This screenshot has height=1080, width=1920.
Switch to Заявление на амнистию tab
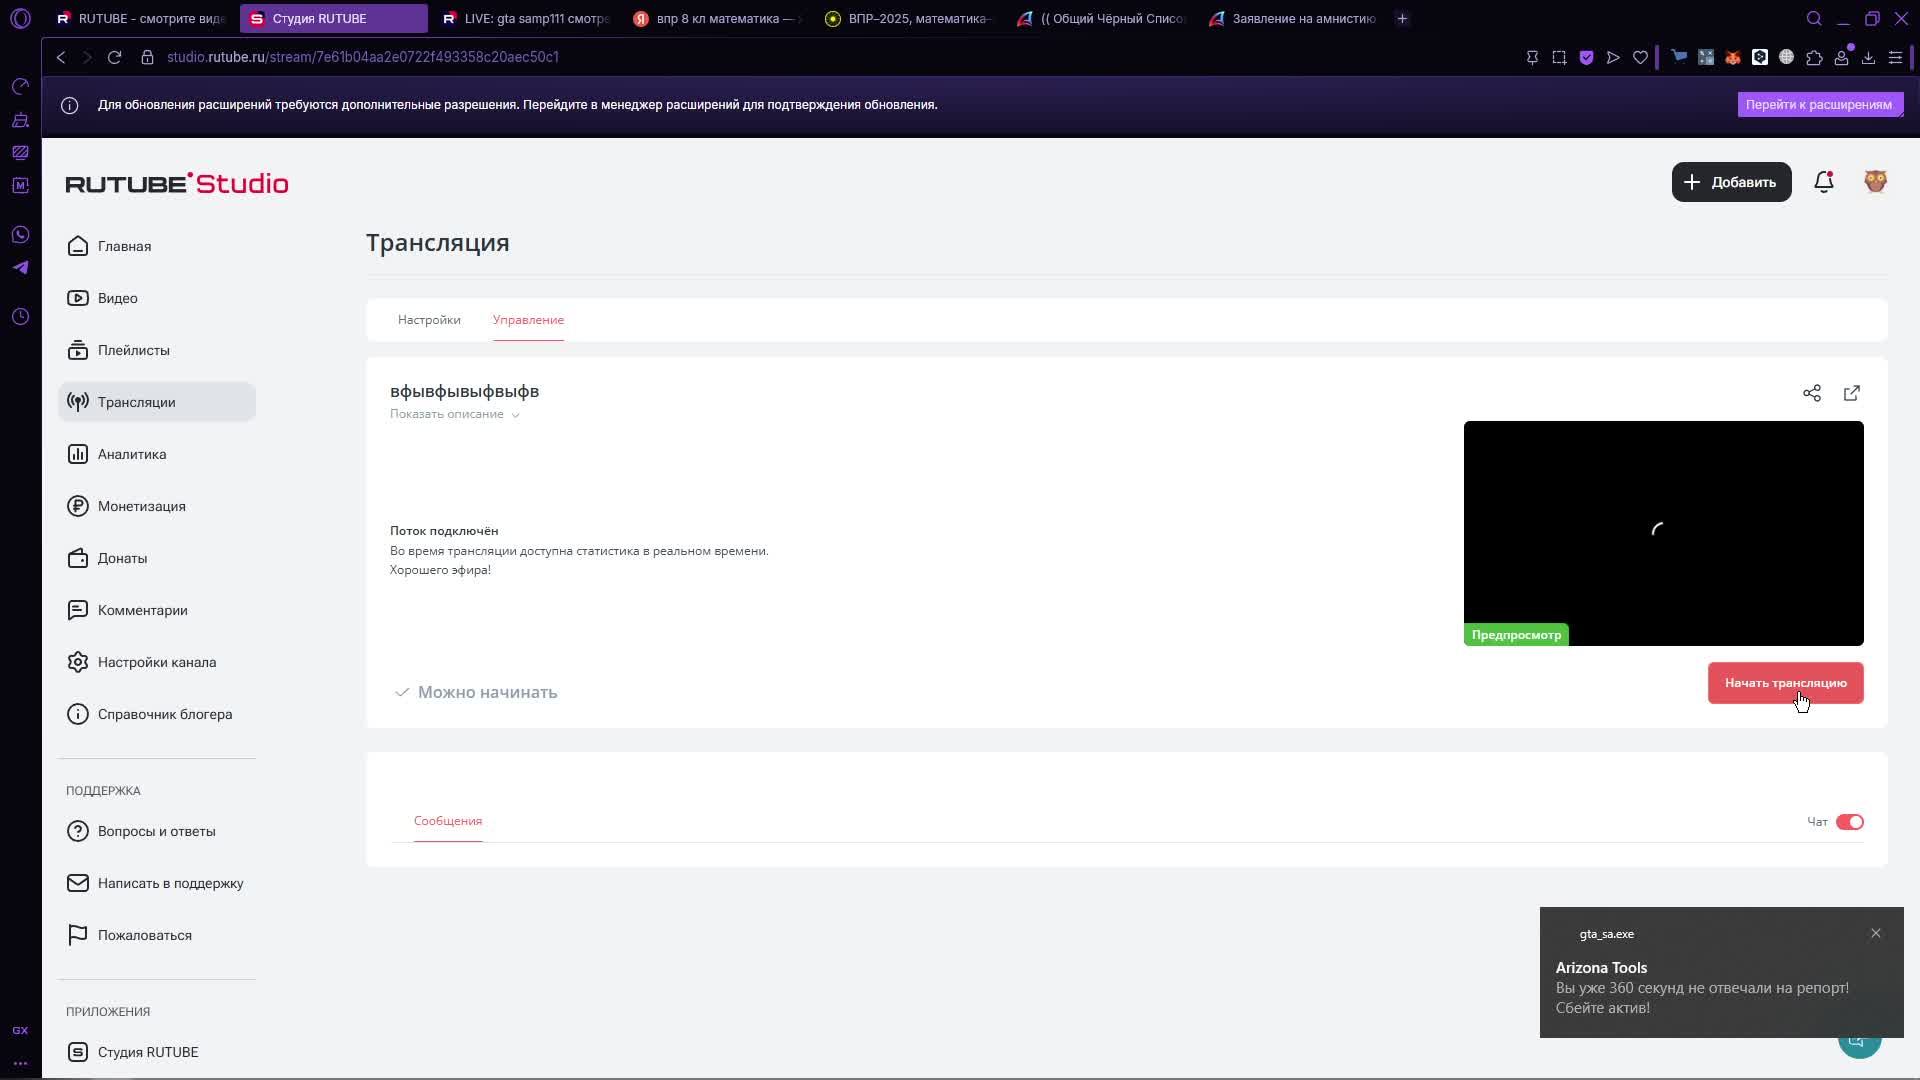click(1294, 18)
